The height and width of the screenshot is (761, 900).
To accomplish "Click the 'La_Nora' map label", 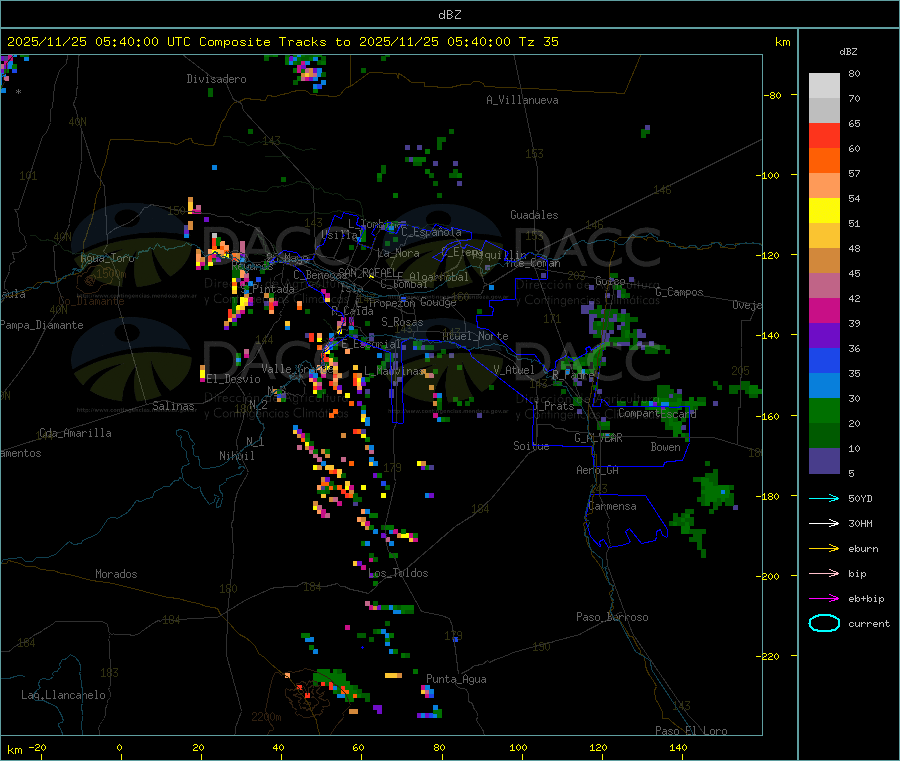I will 398,253.
